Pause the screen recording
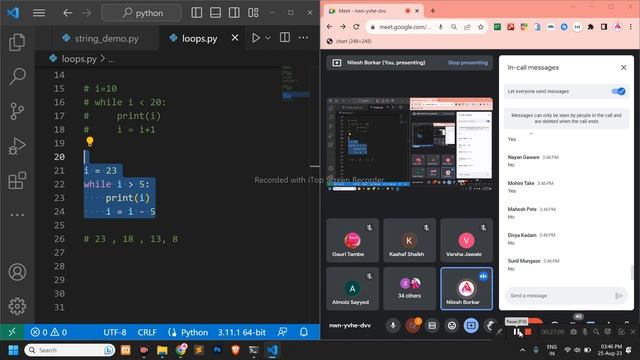This screenshot has width=640, height=360. 516,332
